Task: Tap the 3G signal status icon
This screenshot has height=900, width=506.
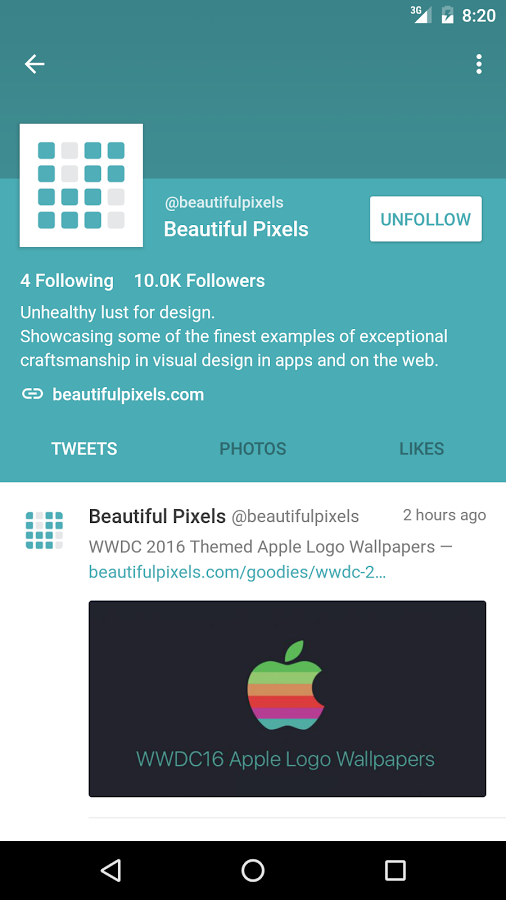Action: [422, 15]
